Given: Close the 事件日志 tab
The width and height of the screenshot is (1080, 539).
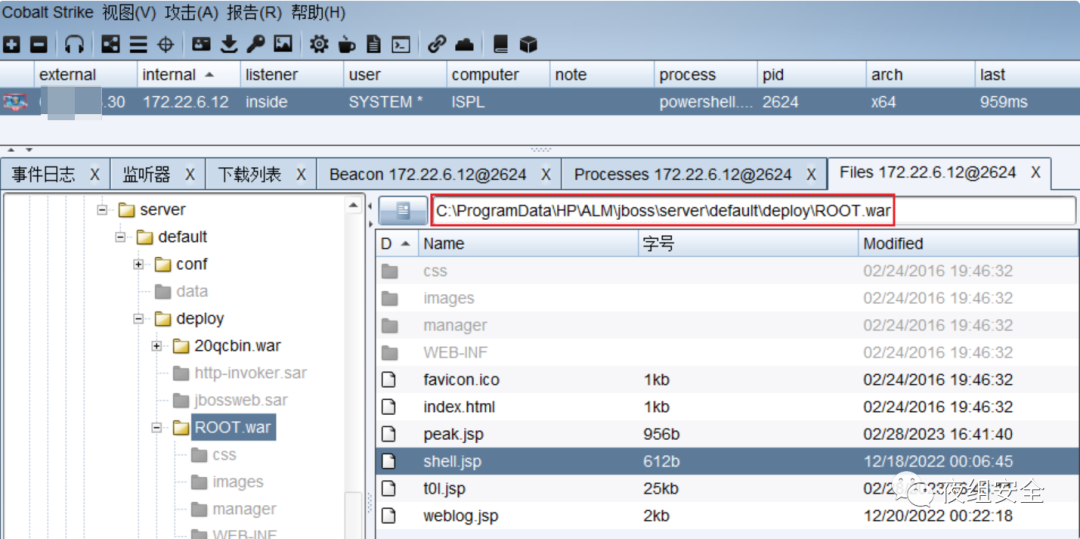Looking at the screenshot, I should point(94,175).
